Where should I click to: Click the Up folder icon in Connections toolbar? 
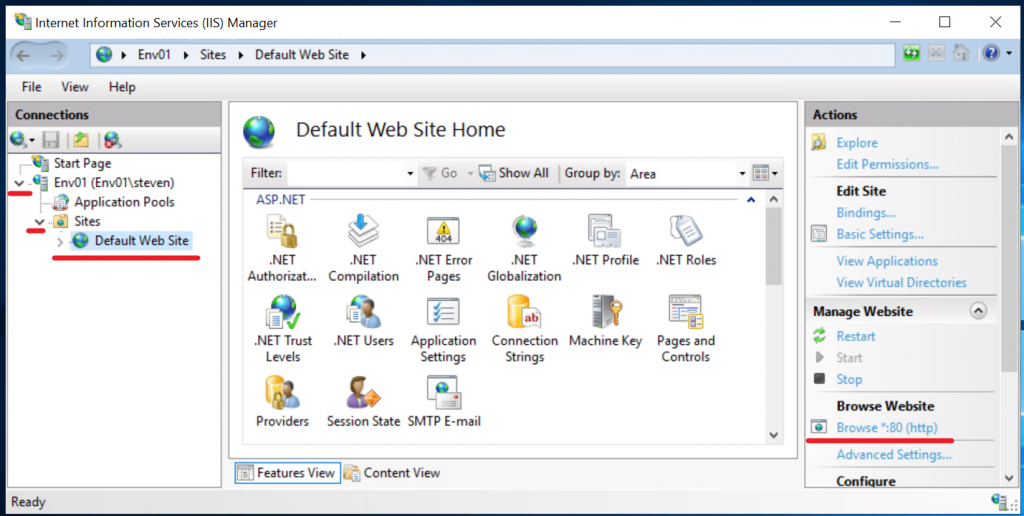(80, 140)
